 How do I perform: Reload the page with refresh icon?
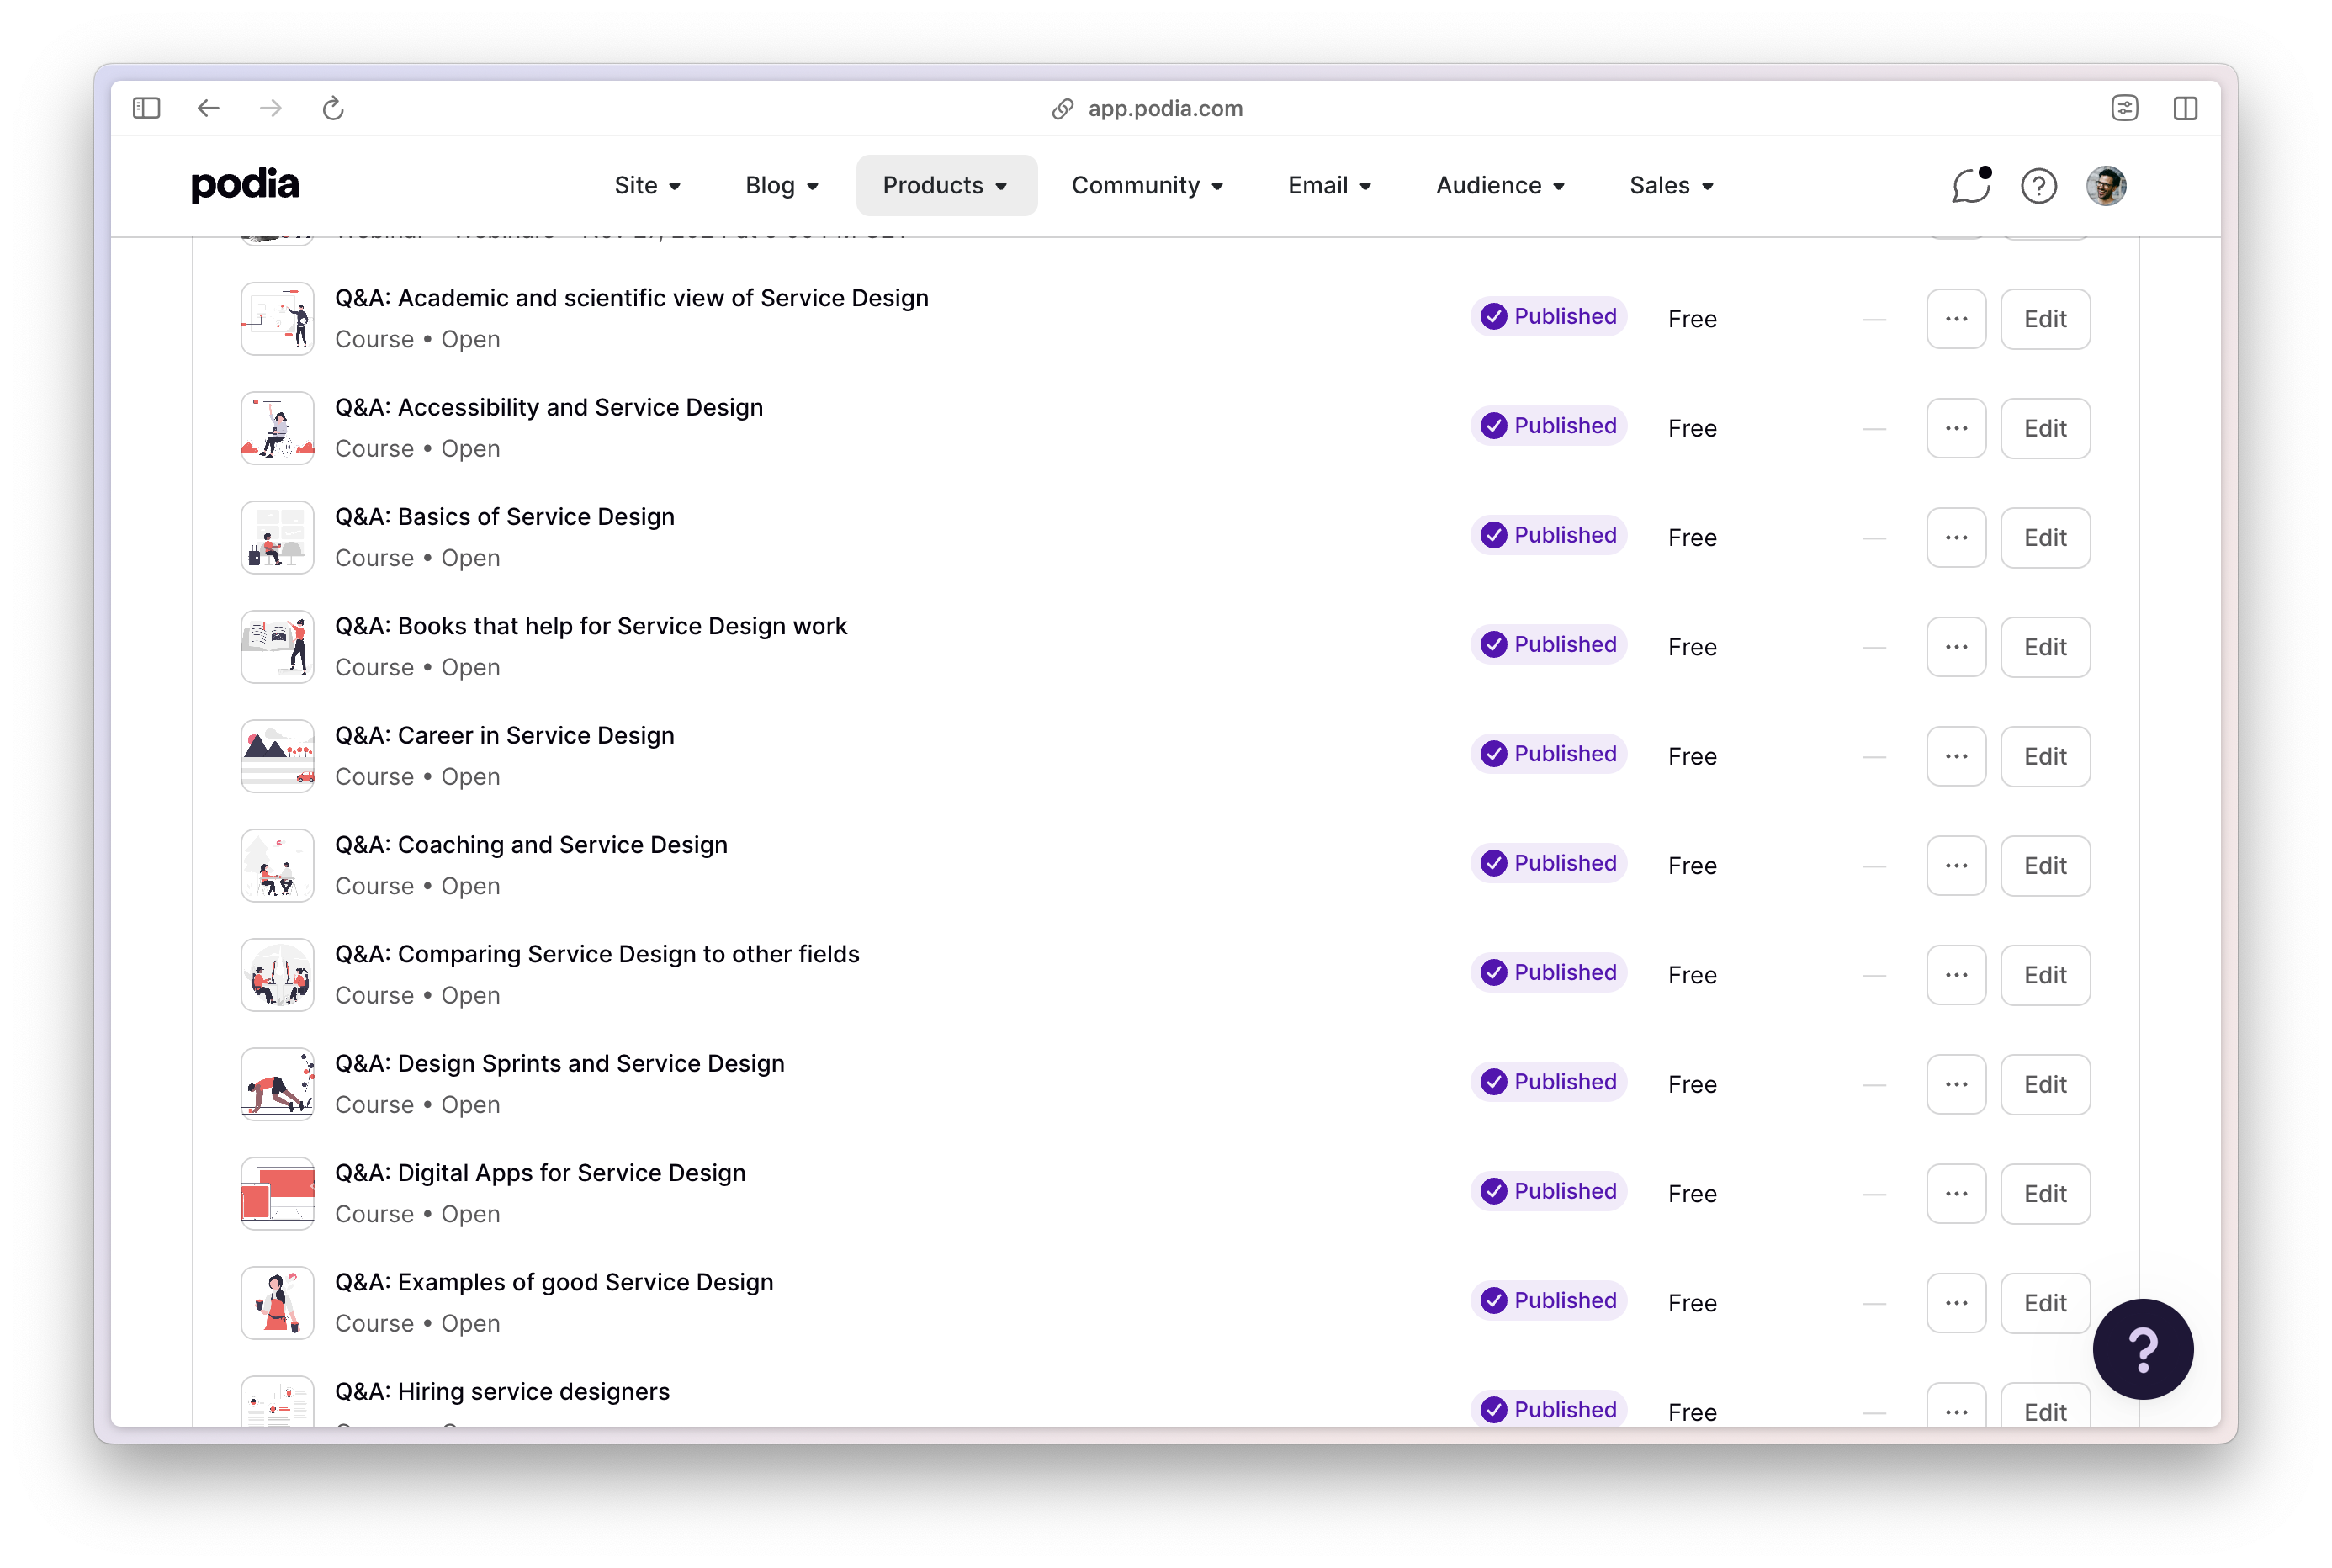click(x=333, y=108)
